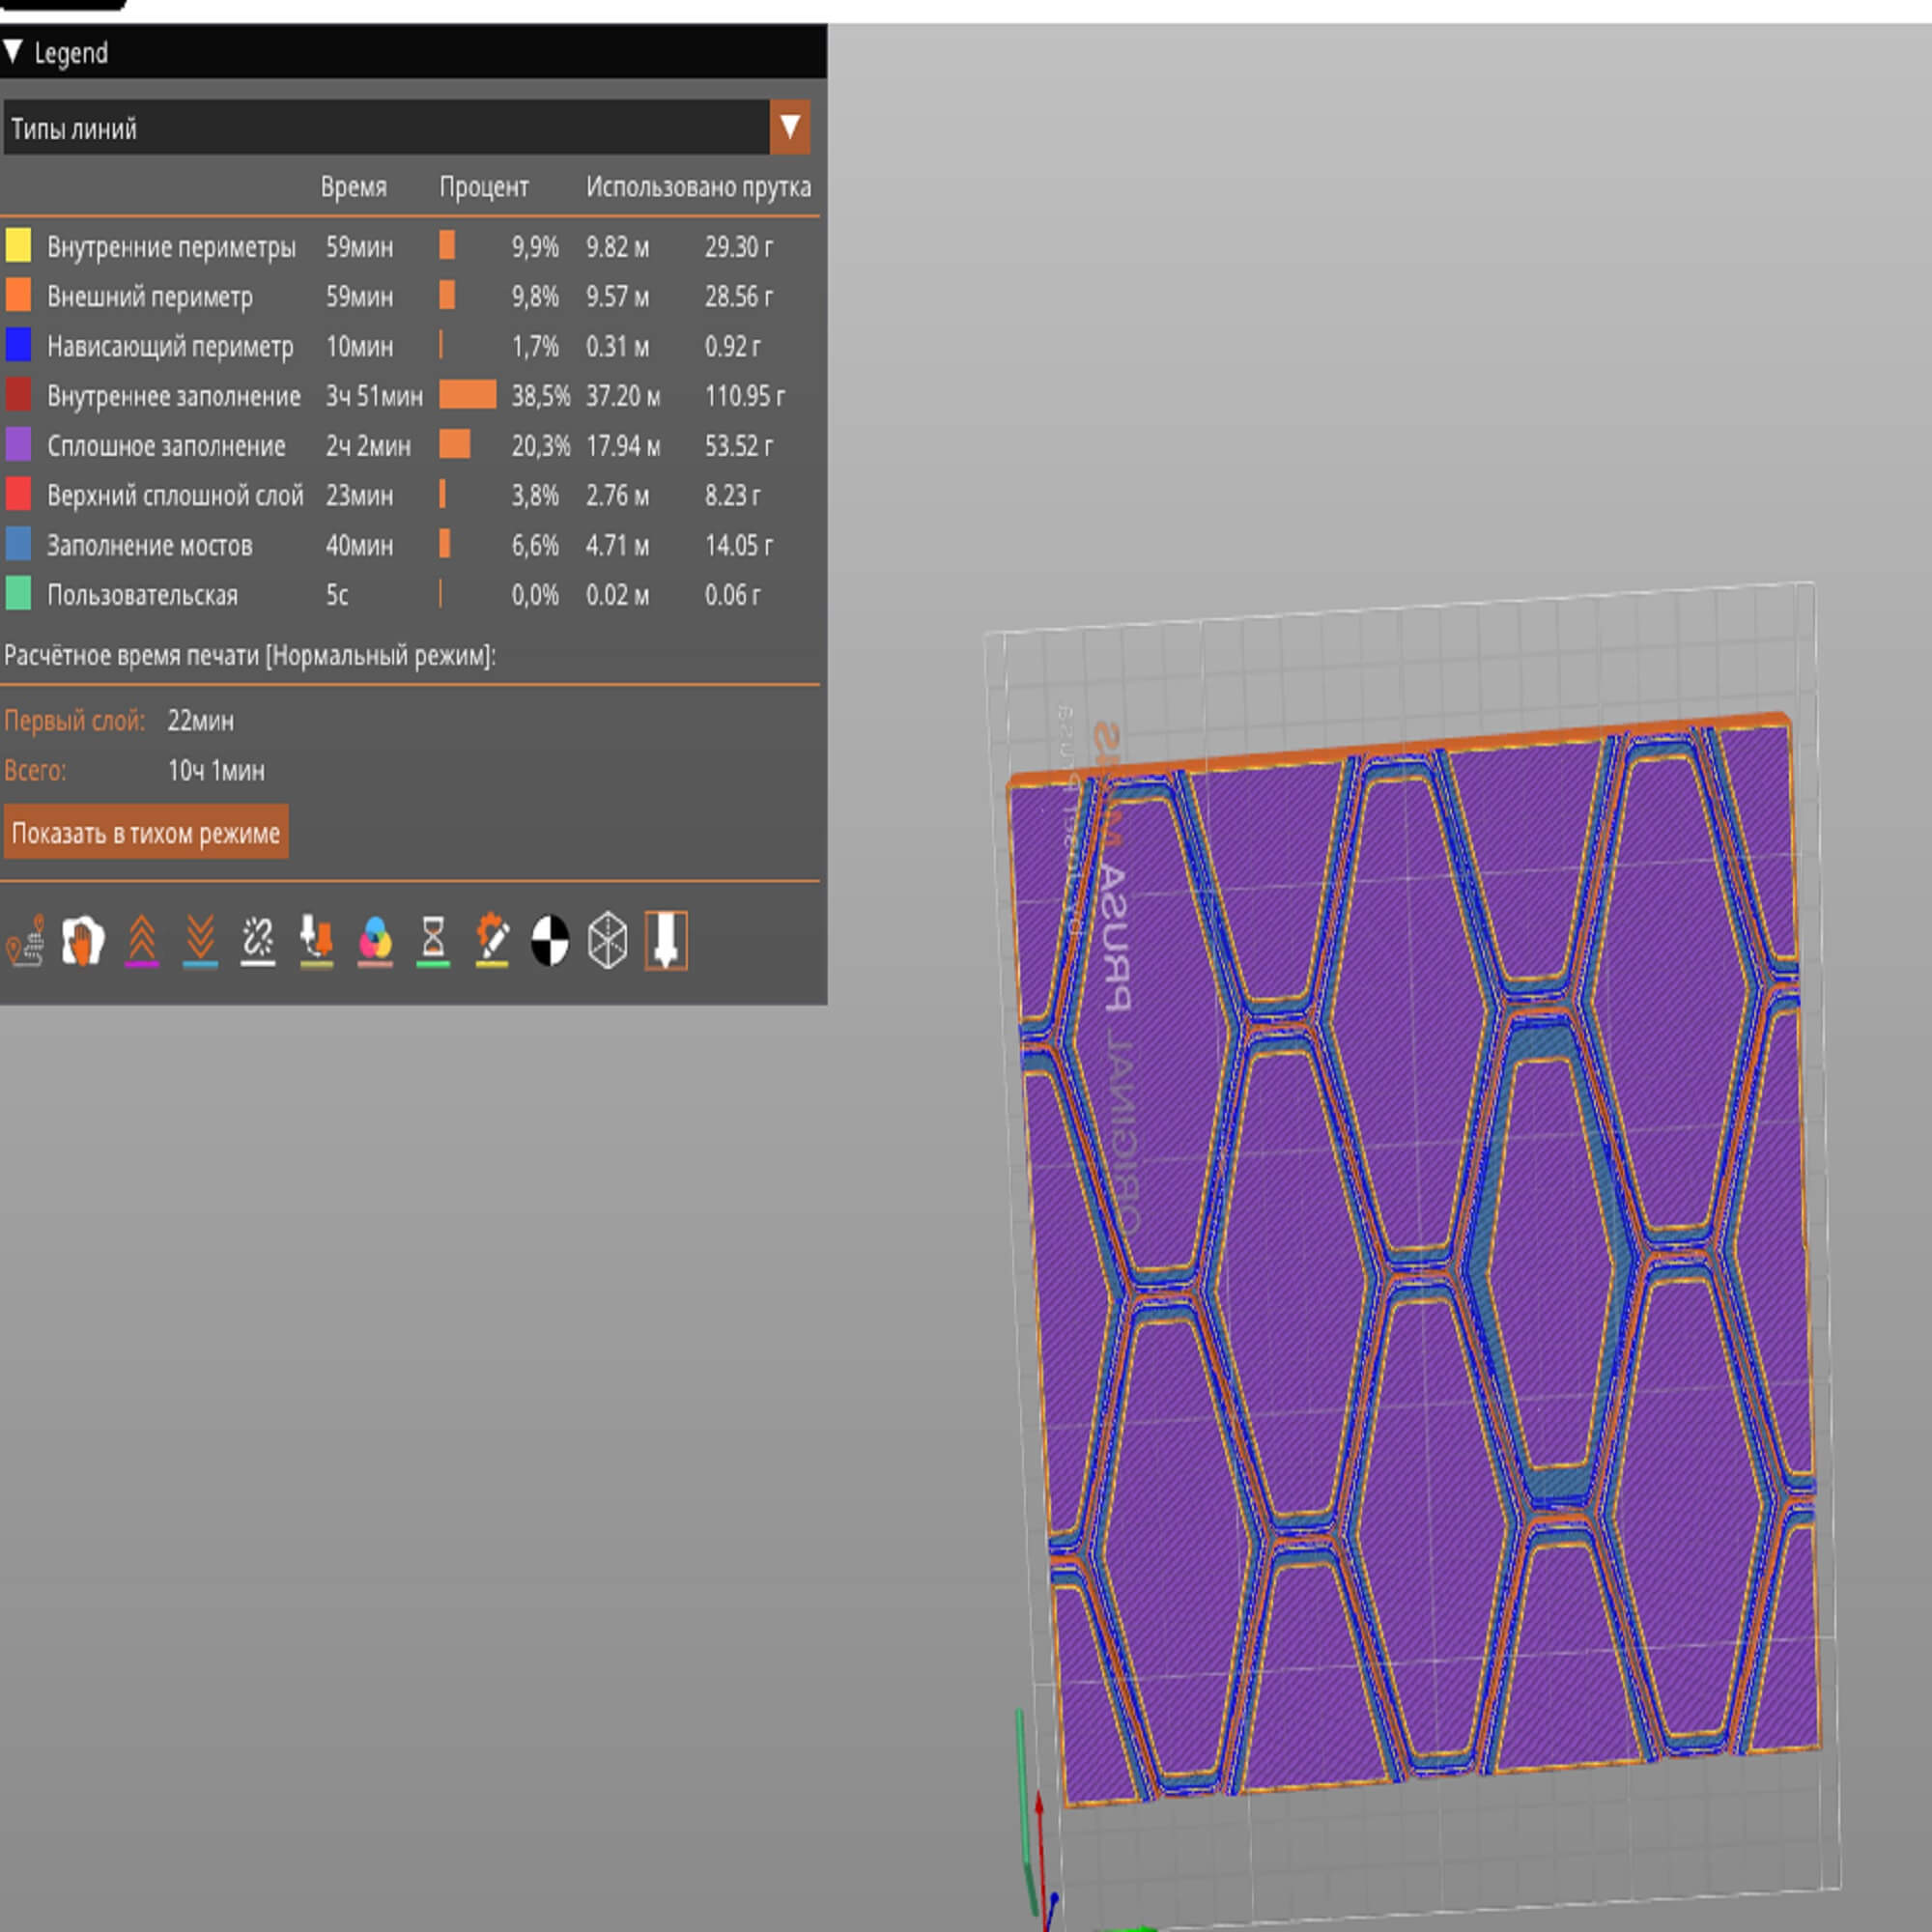Select the Сплошное заполнение row label
Viewport: 1932px width, 1932px height.
[x=166, y=446]
